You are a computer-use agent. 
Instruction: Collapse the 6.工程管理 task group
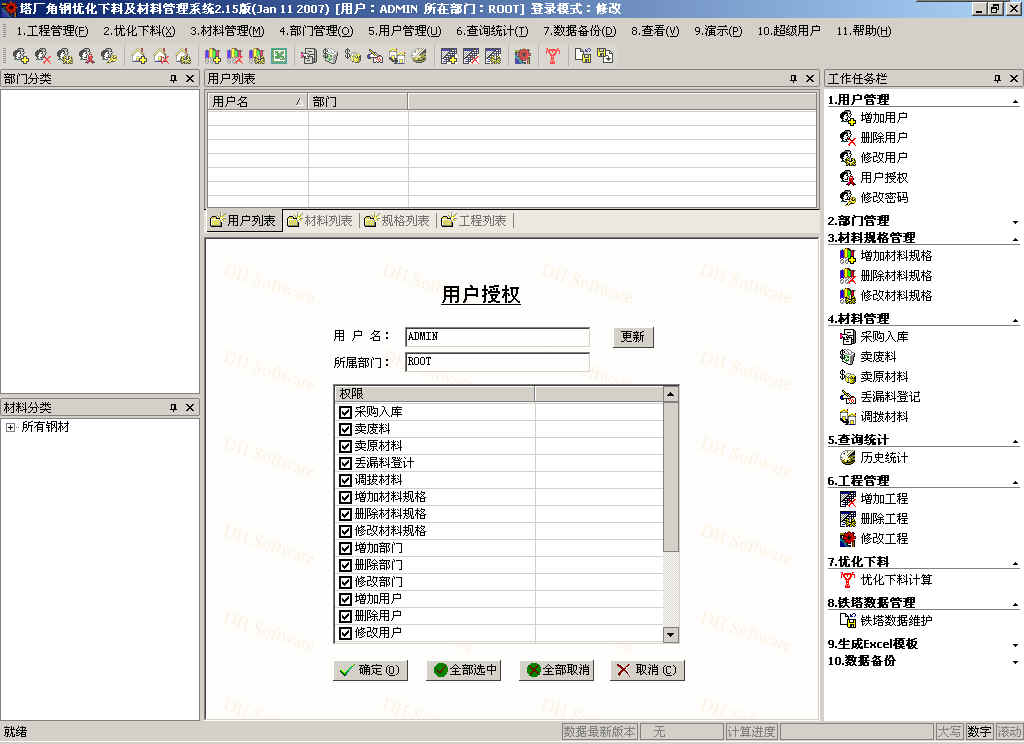[1015, 482]
